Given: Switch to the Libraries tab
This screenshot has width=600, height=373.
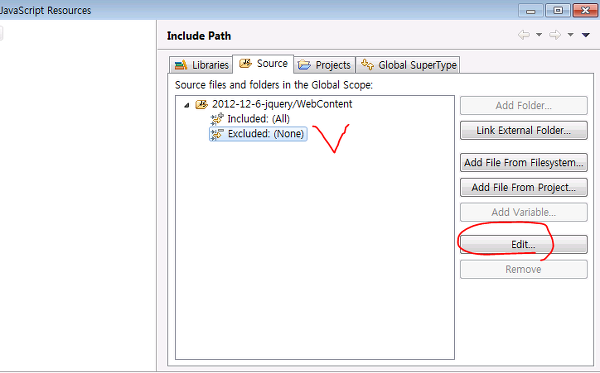Looking at the screenshot, I should click(x=201, y=65).
